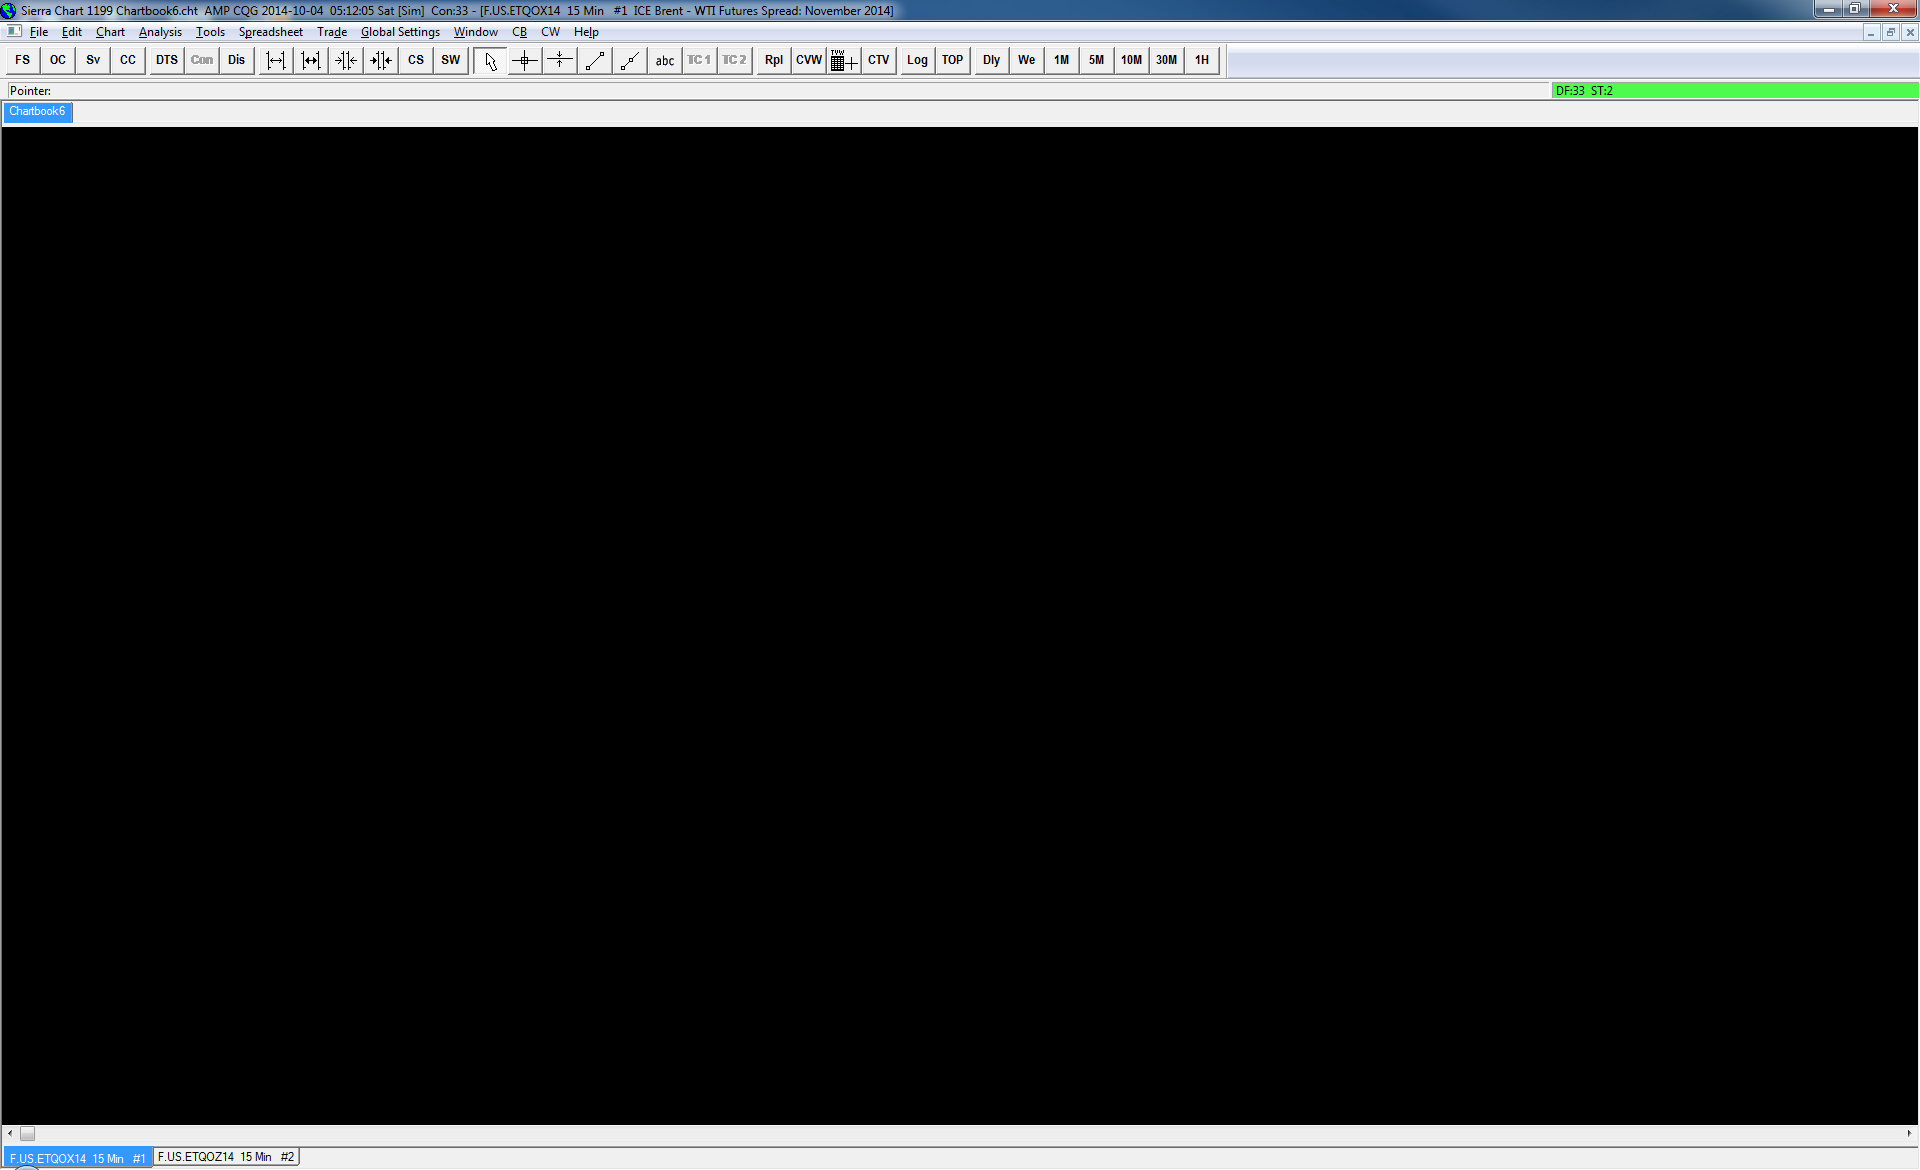Viewport: 1920px width, 1170px height.
Task: Activate the chart values crosshair tool
Action: pos(525,60)
